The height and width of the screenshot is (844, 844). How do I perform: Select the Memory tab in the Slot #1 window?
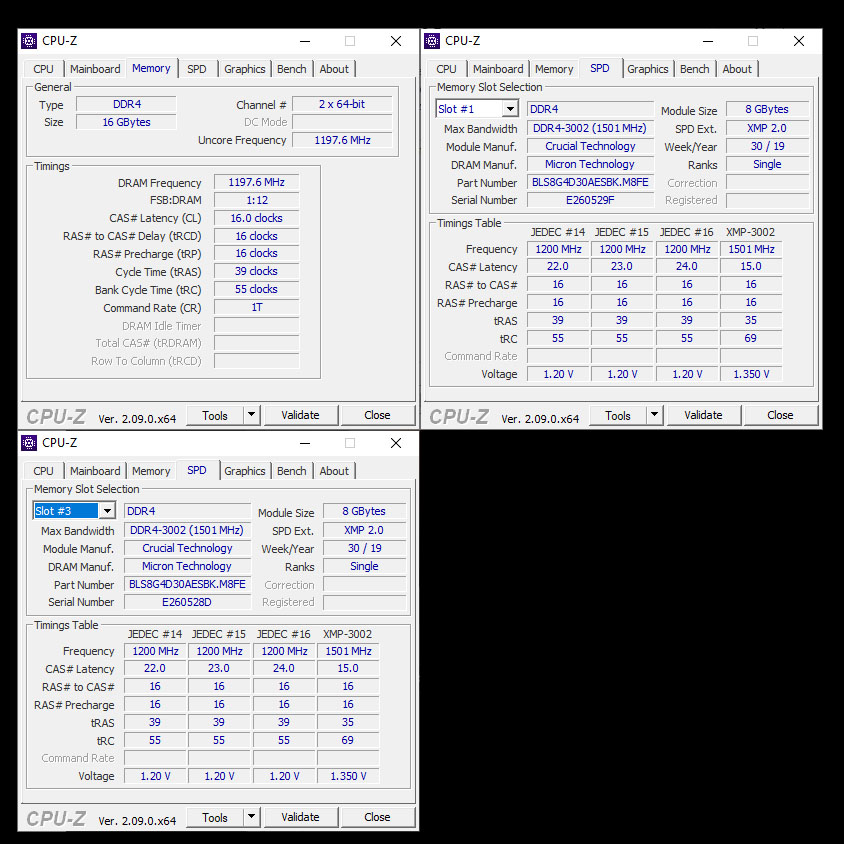pyautogui.click(x=554, y=69)
